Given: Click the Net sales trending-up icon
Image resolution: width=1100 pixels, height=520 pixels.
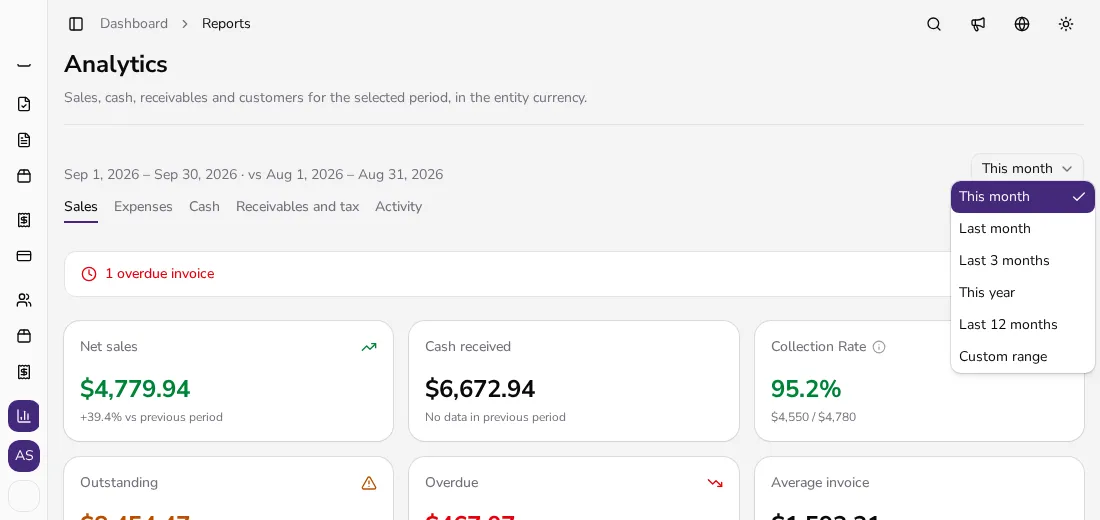Looking at the screenshot, I should (369, 347).
